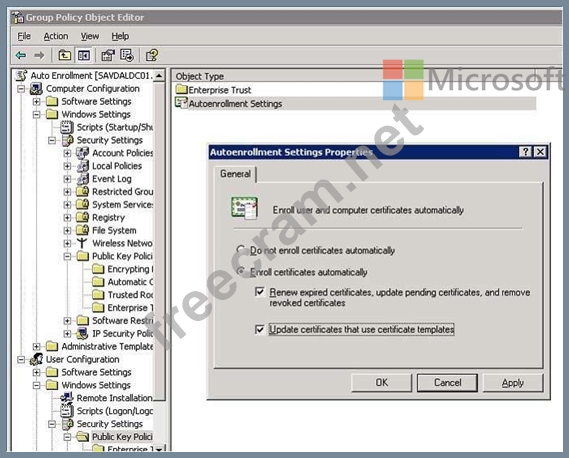Open the View menu
The height and width of the screenshot is (458, 569).
click(x=90, y=36)
